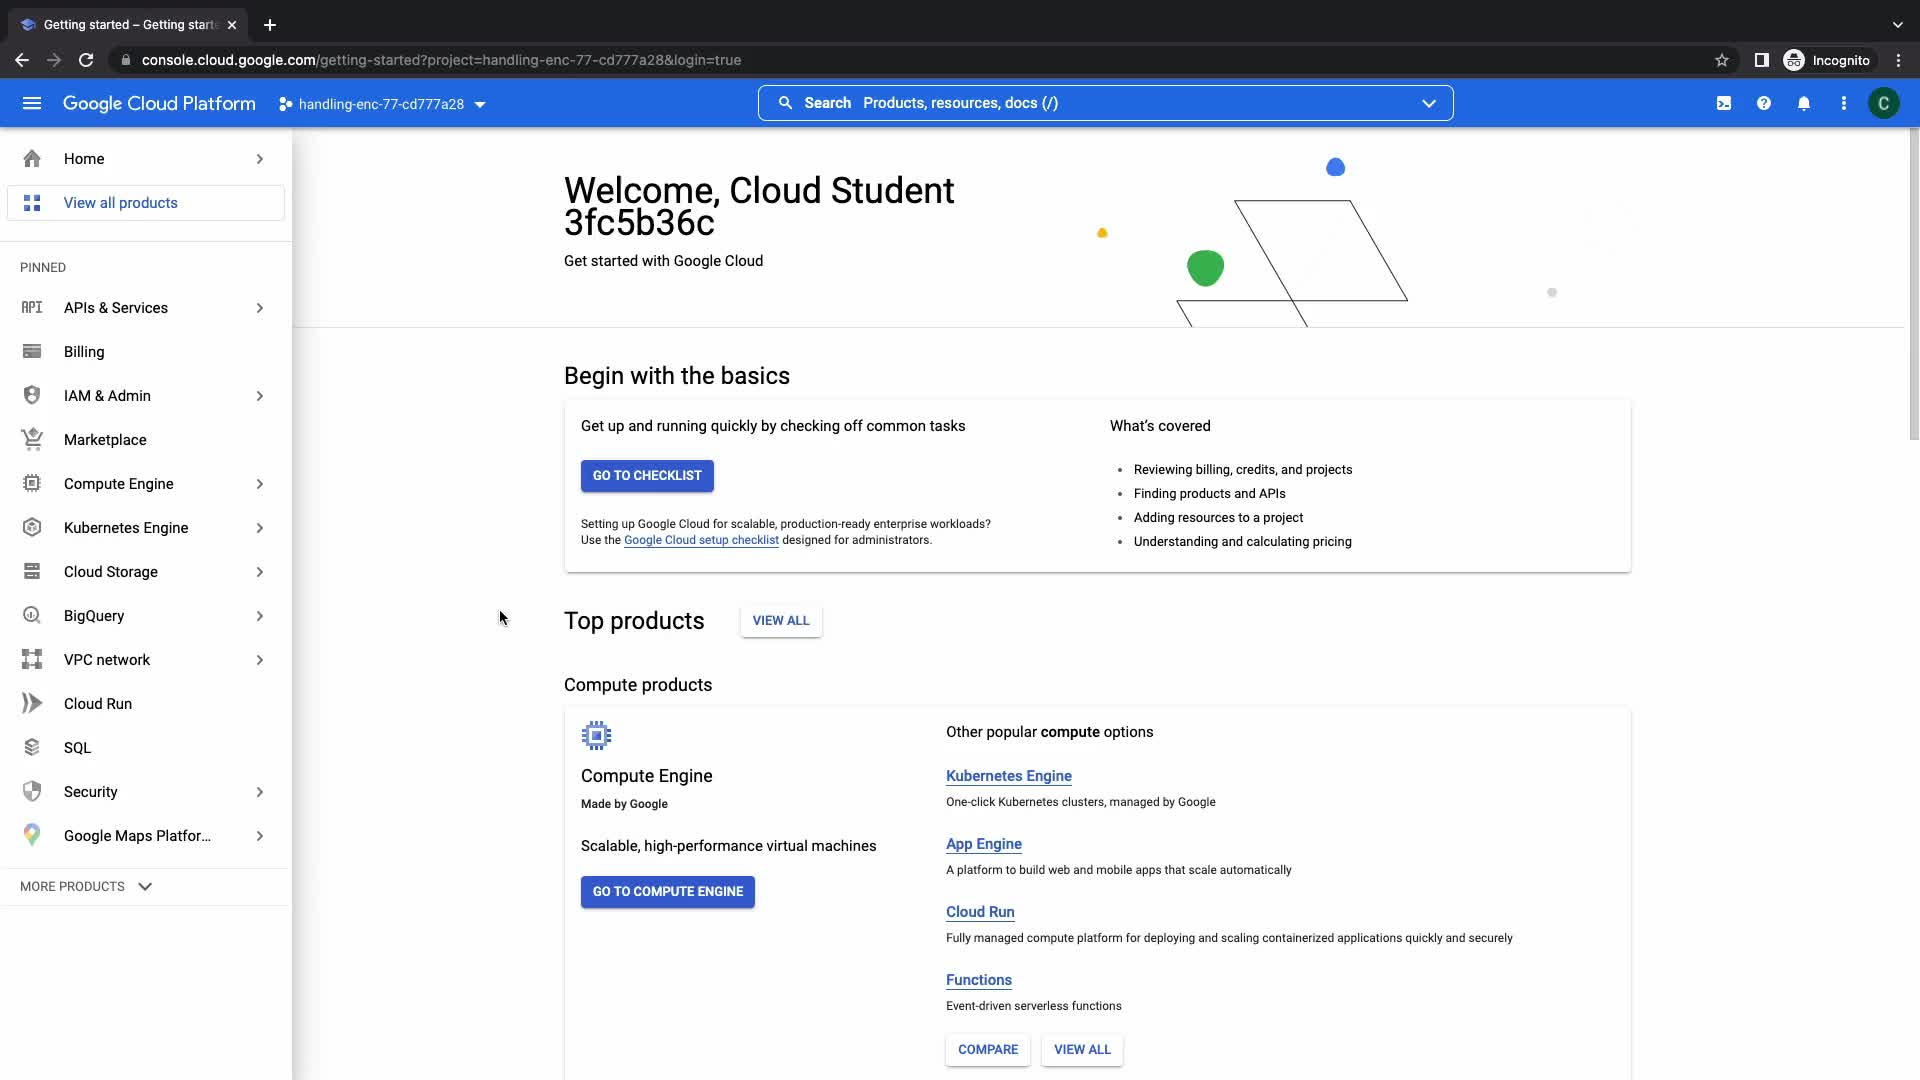This screenshot has width=1920, height=1080.
Task: Open the project selector handling-enc-77-cd777a28
Action: (383, 104)
